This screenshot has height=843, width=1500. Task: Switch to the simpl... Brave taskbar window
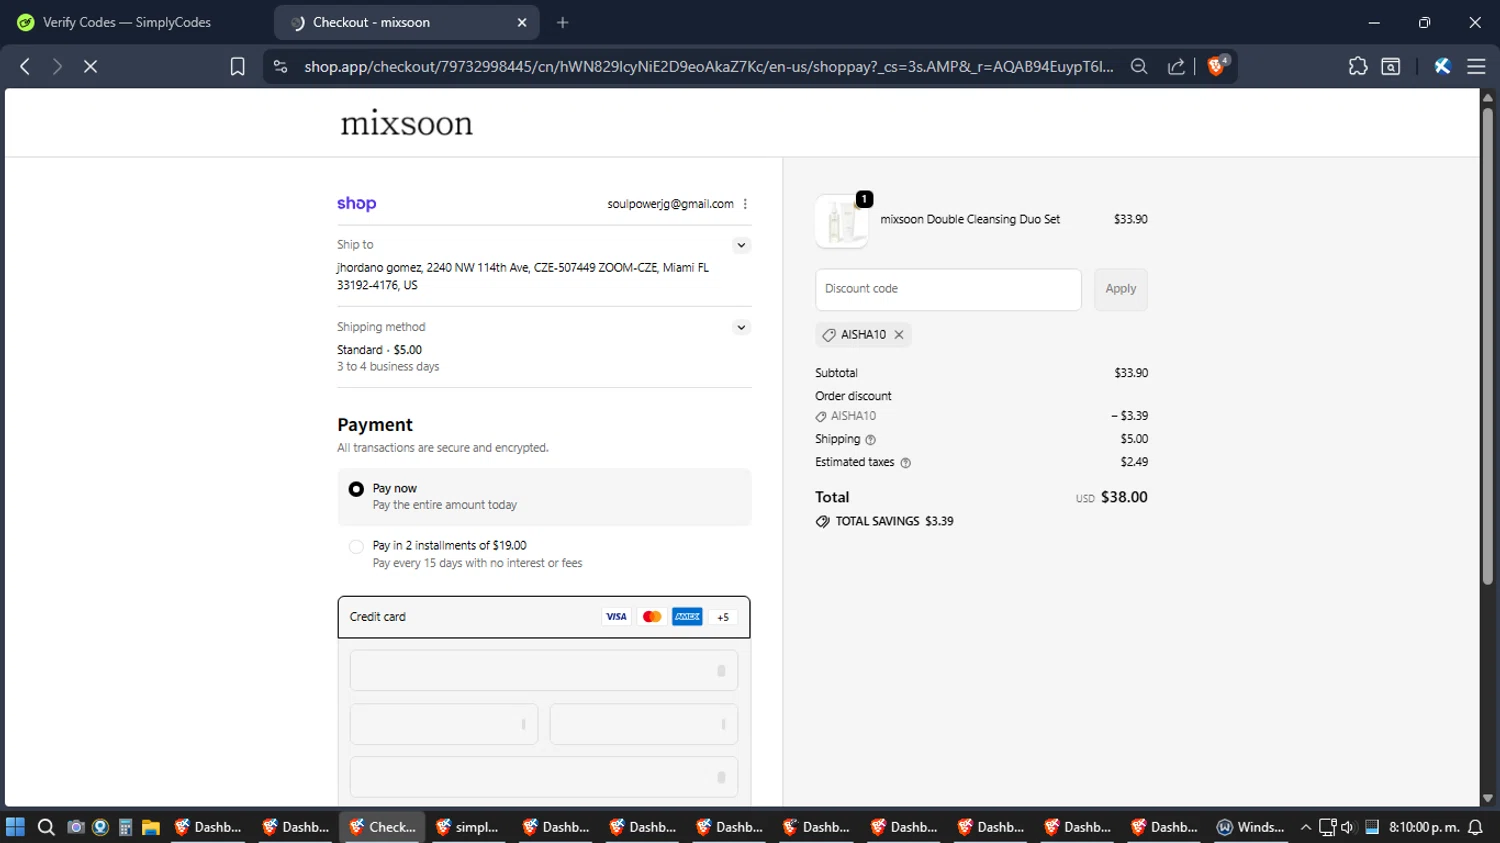(x=470, y=827)
